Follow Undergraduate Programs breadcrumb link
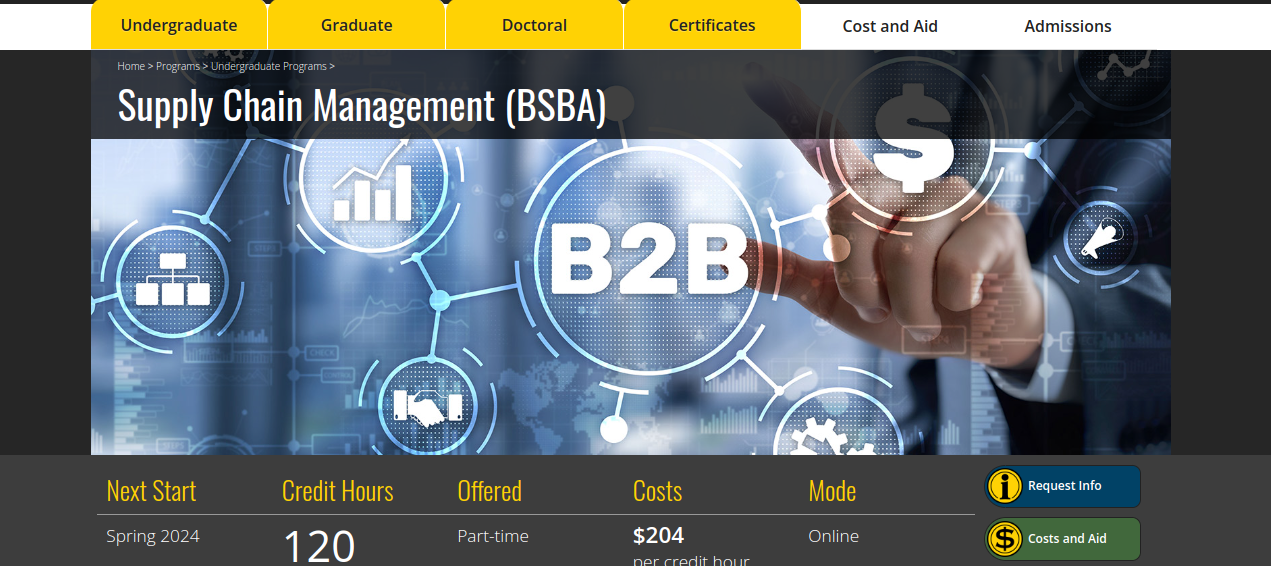The width and height of the screenshot is (1271, 566). [x=269, y=66]
